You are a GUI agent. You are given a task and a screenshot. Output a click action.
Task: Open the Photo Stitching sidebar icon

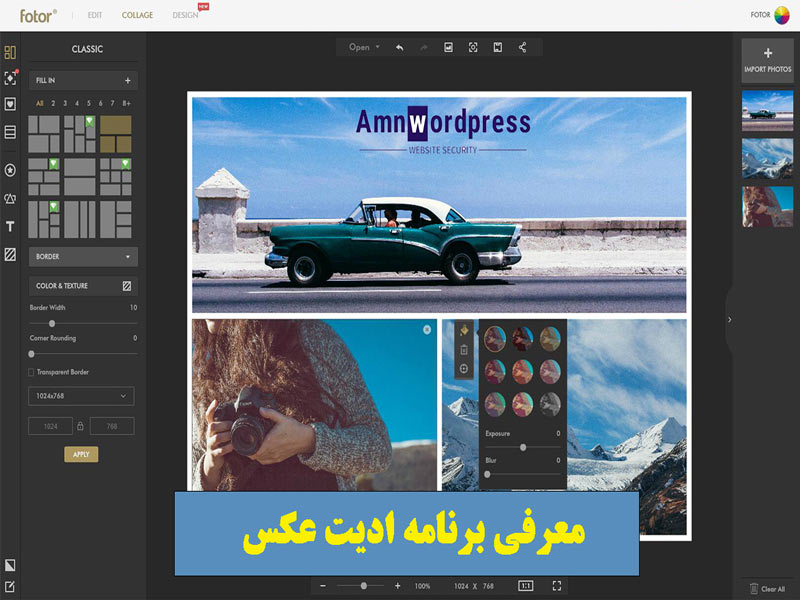tap(10, 132)
